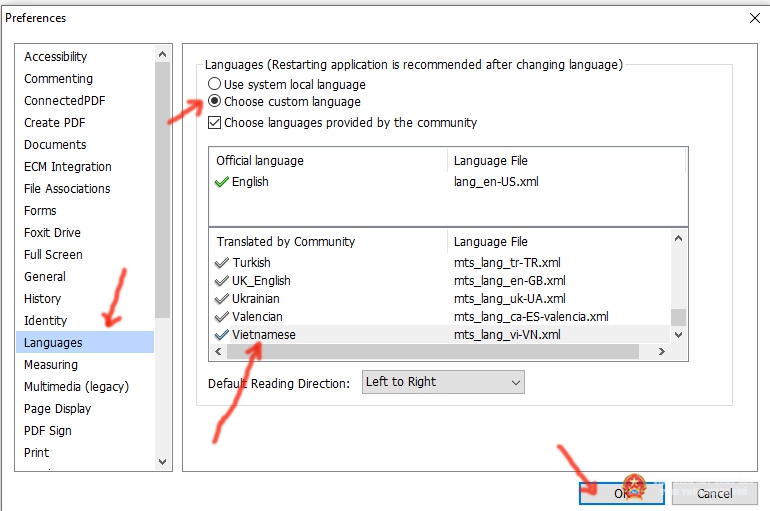
Task: Open the Create PDF preferences
Action: click(55, 123)
